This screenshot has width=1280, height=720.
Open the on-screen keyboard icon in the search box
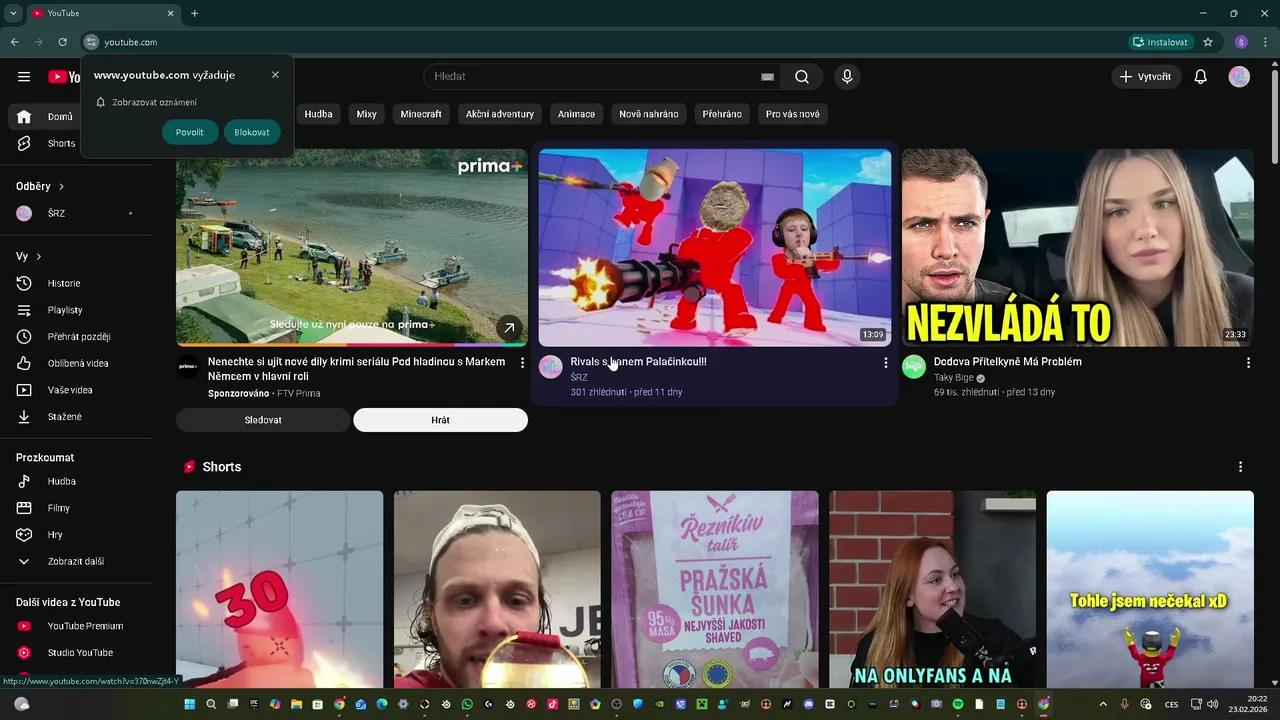click(767, 77)
